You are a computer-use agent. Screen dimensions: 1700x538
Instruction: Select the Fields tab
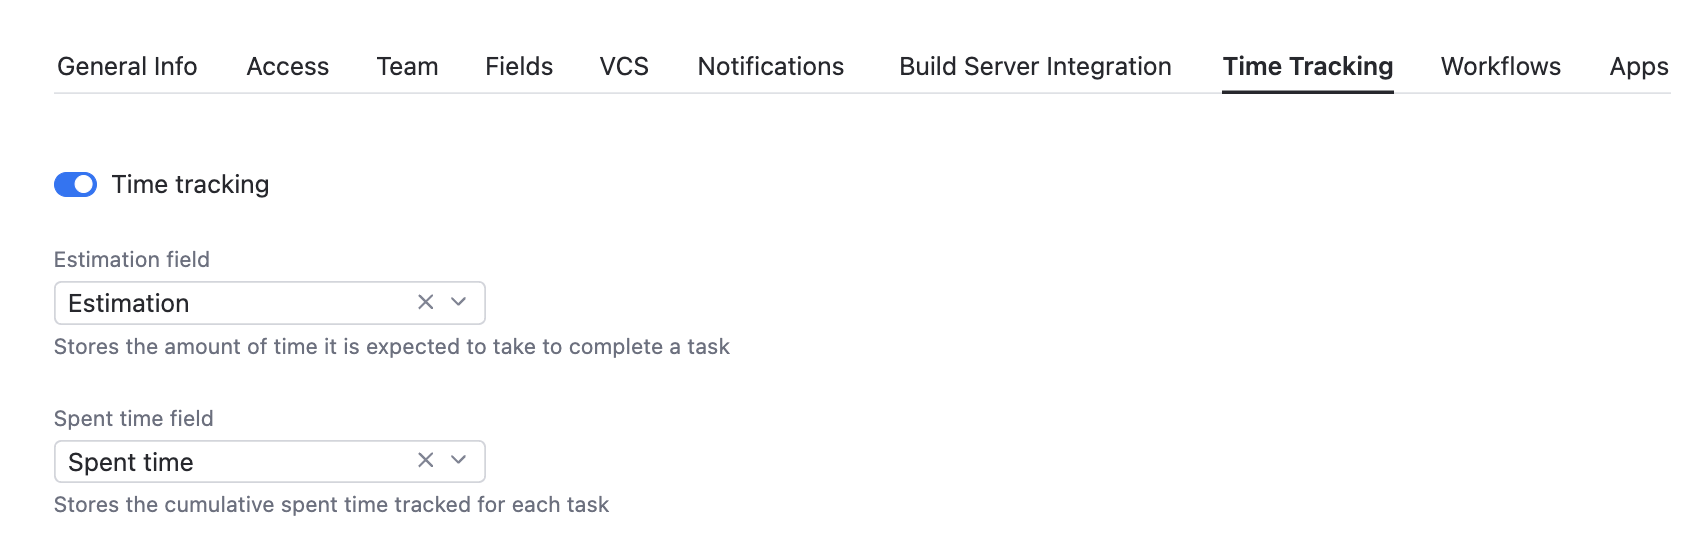(x=519, y=67)
